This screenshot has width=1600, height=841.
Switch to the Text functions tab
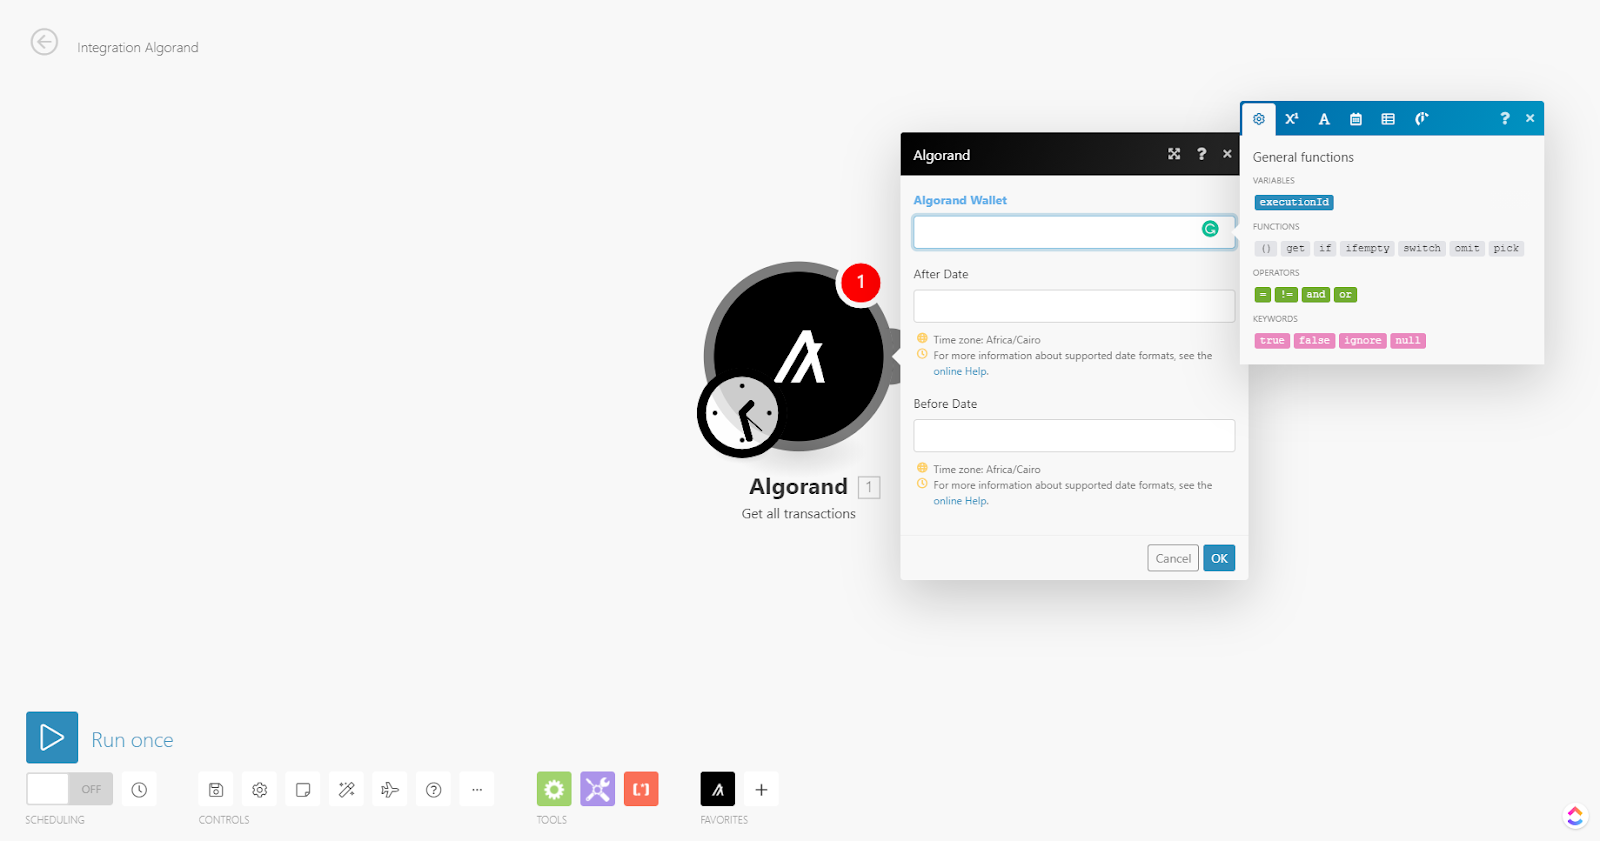point(1324,119)
